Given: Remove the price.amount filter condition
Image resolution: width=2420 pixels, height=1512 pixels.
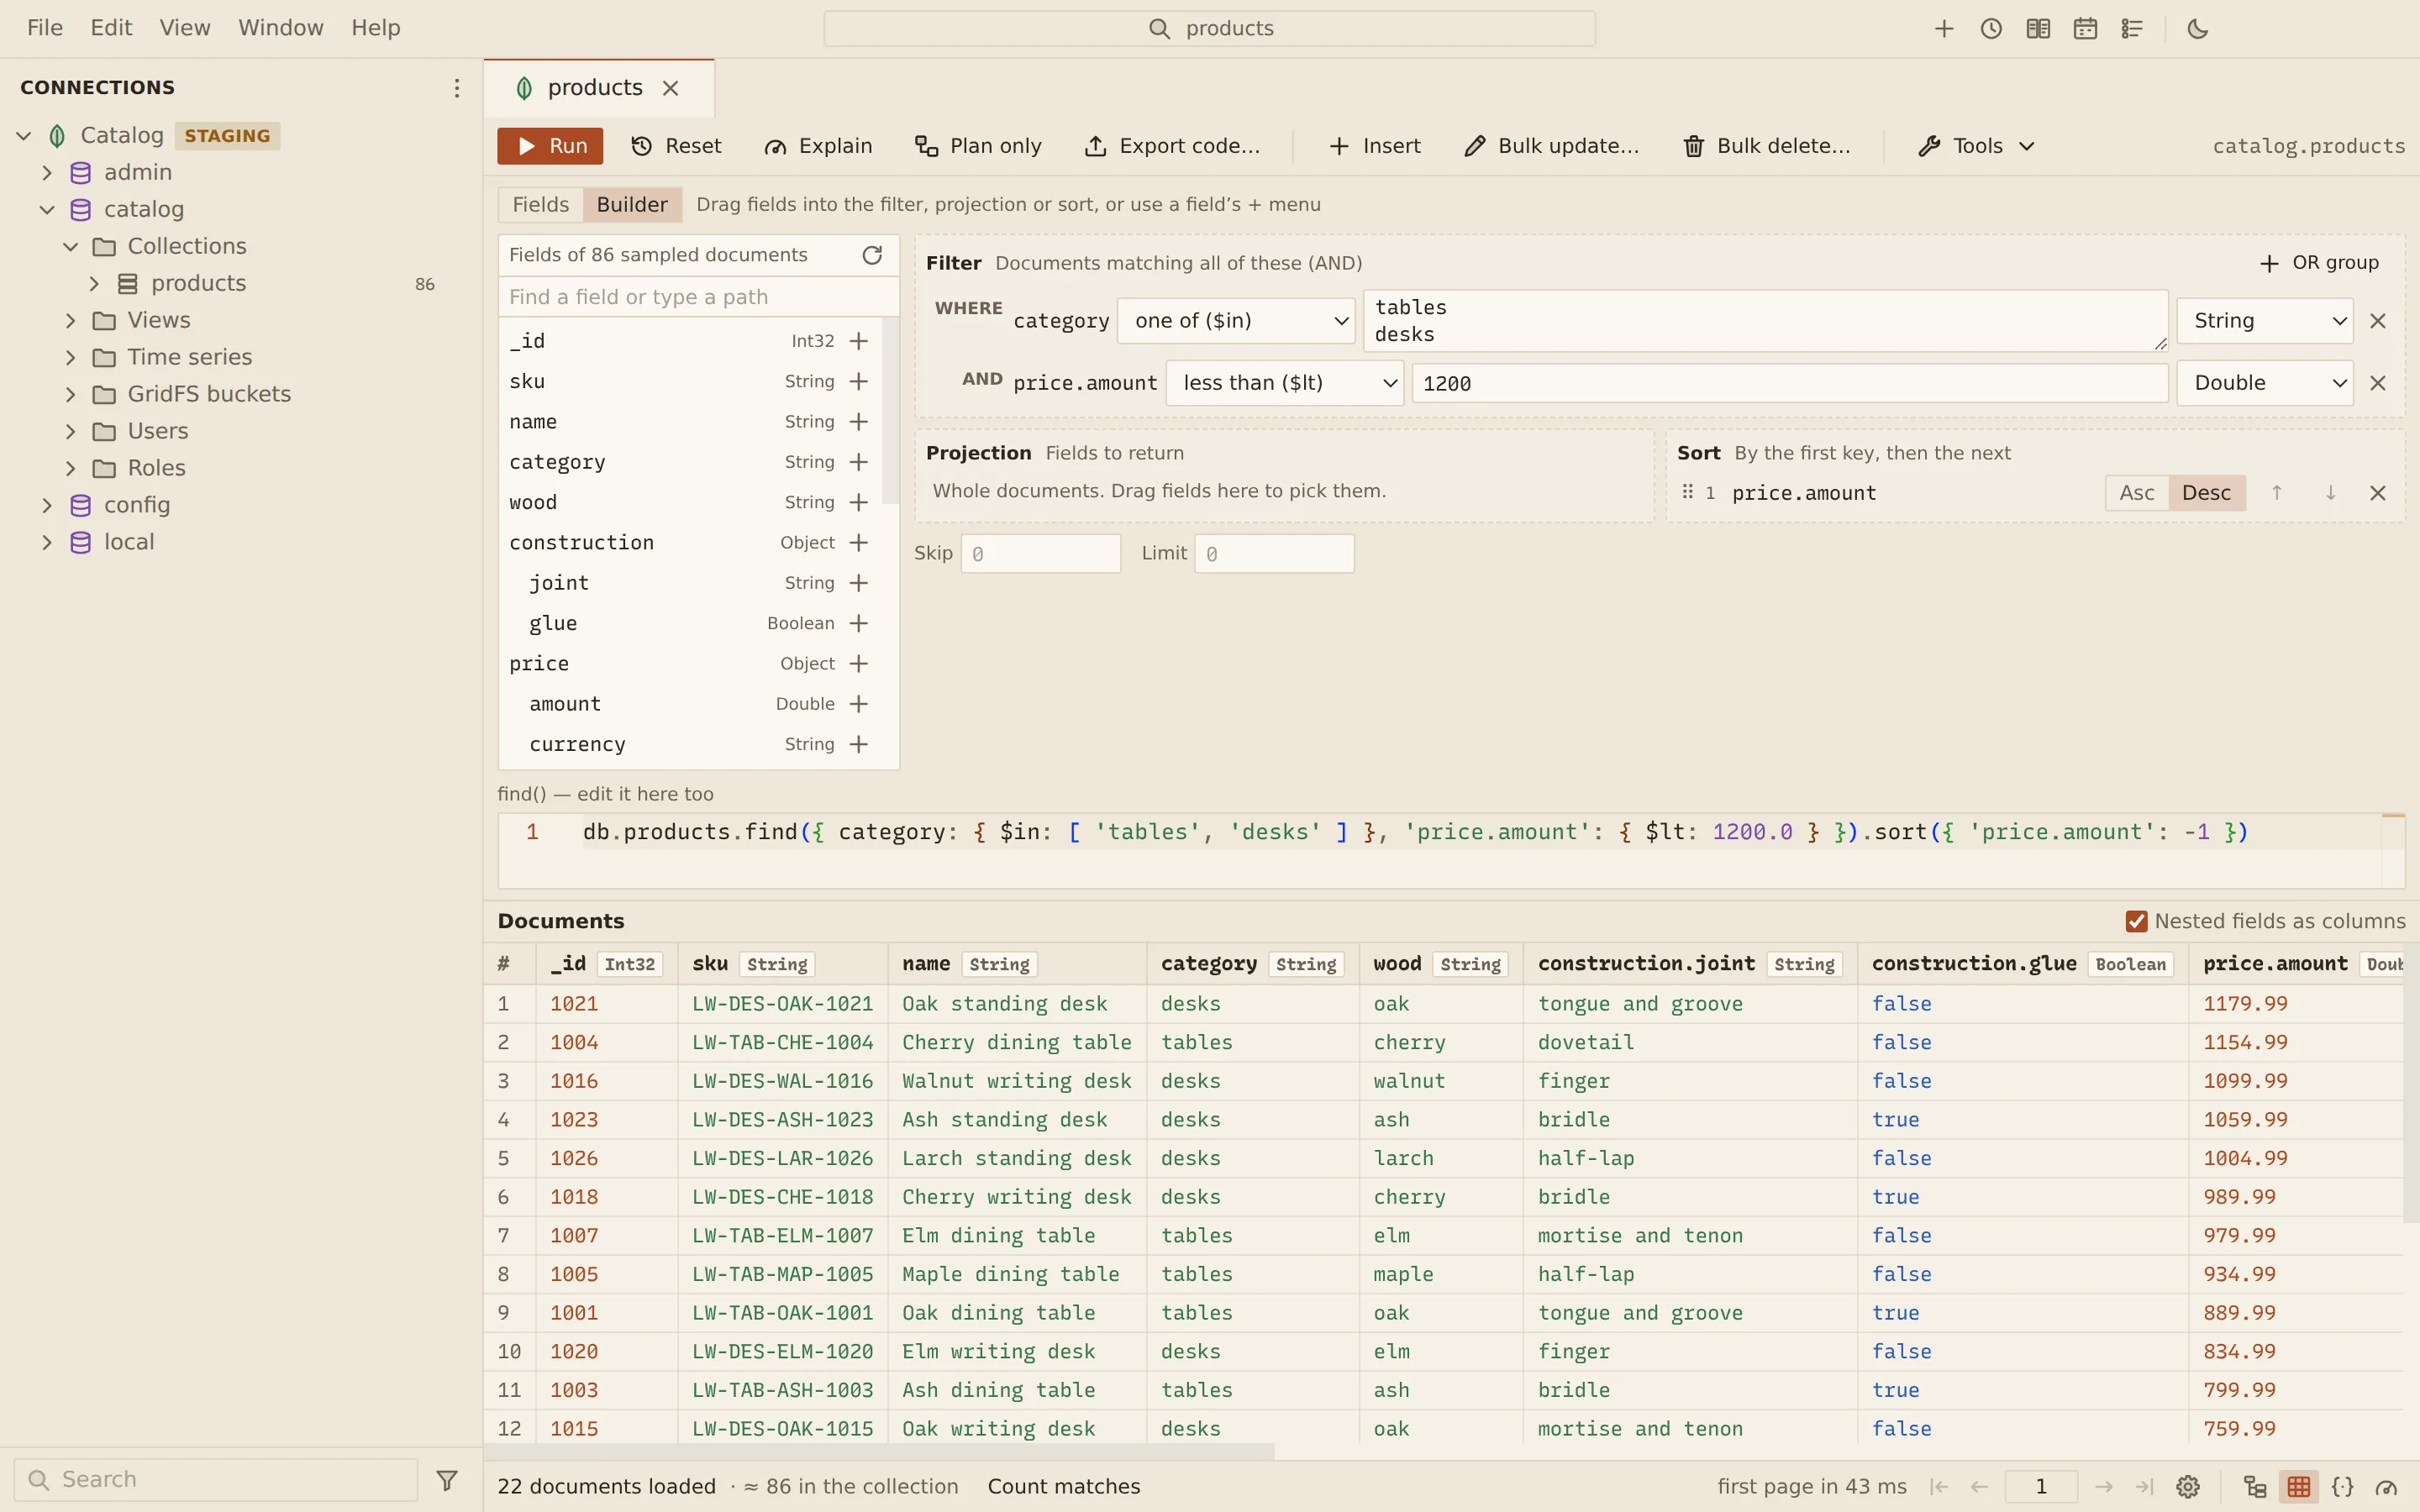Looking at the screenshot, I should 2378,383.
